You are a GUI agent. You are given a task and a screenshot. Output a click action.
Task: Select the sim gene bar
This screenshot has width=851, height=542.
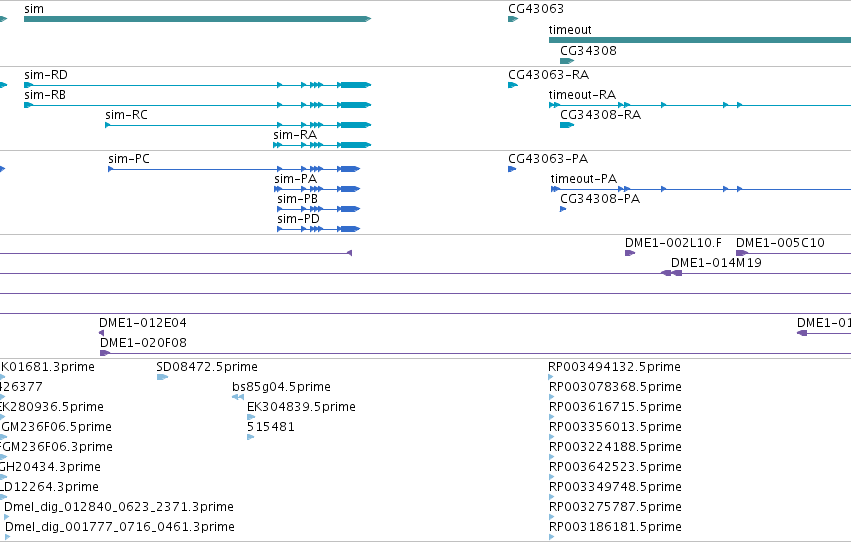[x=198, y=19]
